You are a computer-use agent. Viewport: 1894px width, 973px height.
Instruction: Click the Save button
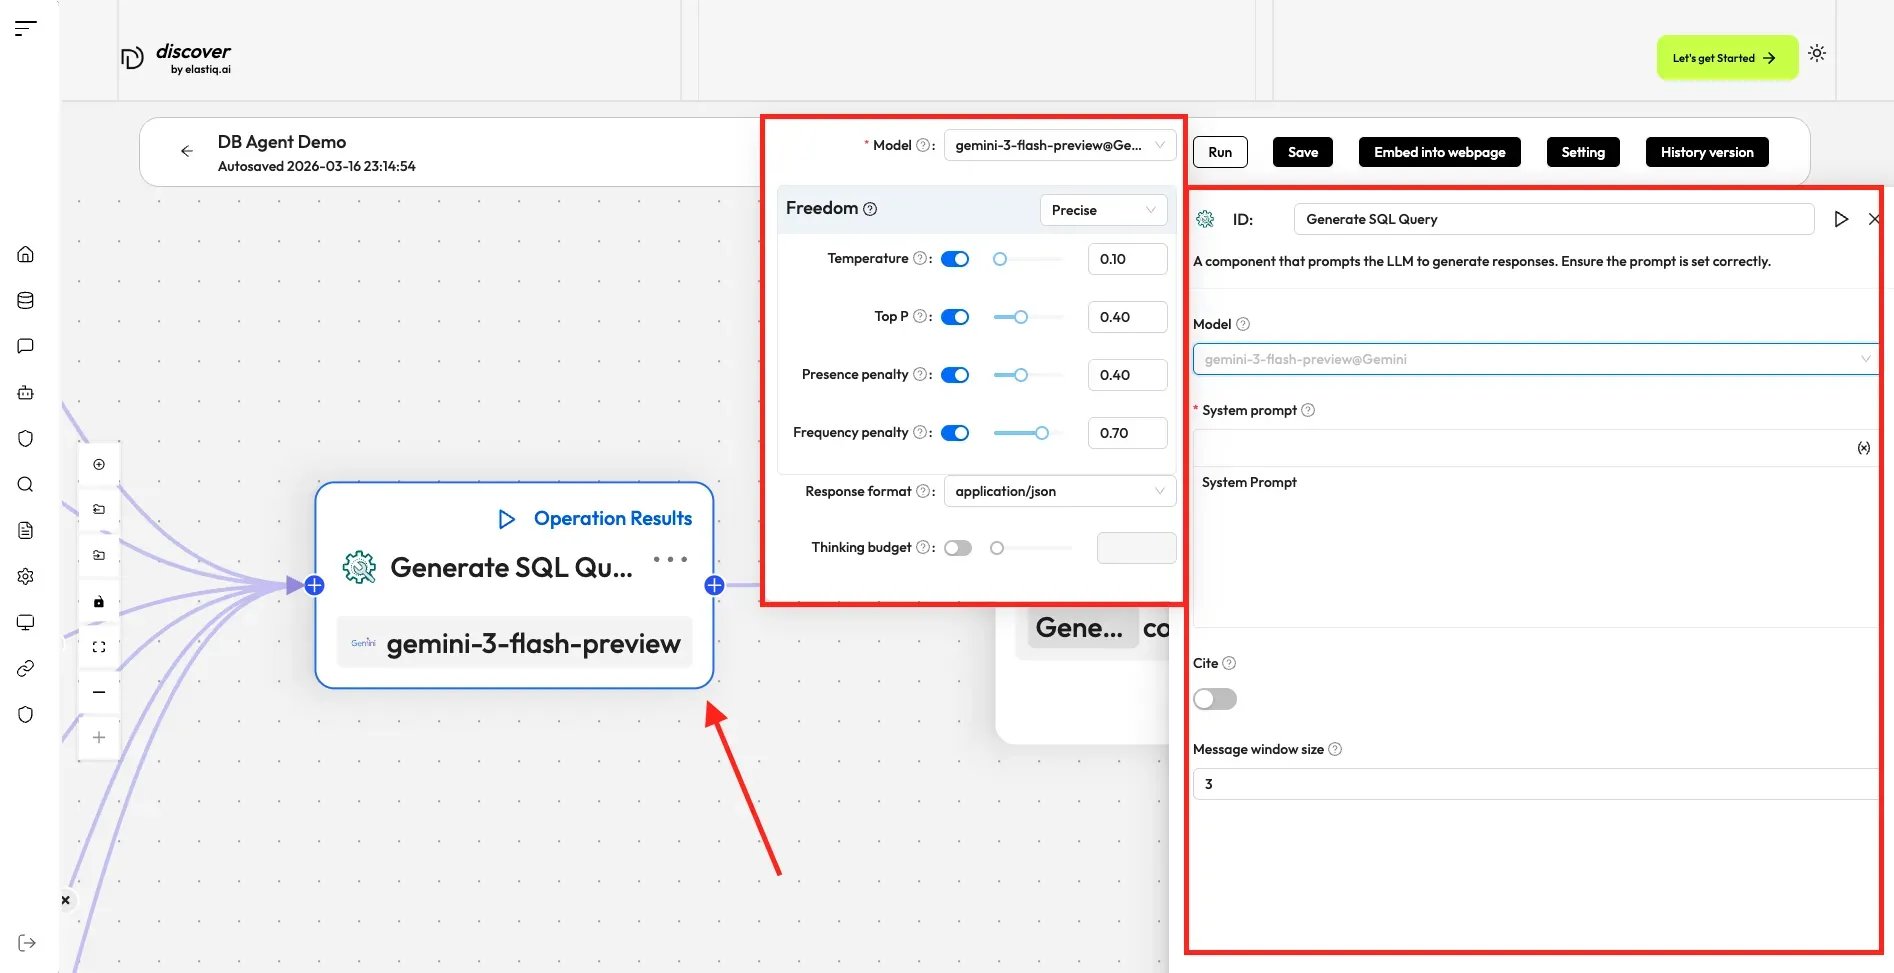tap(1302, 152)
